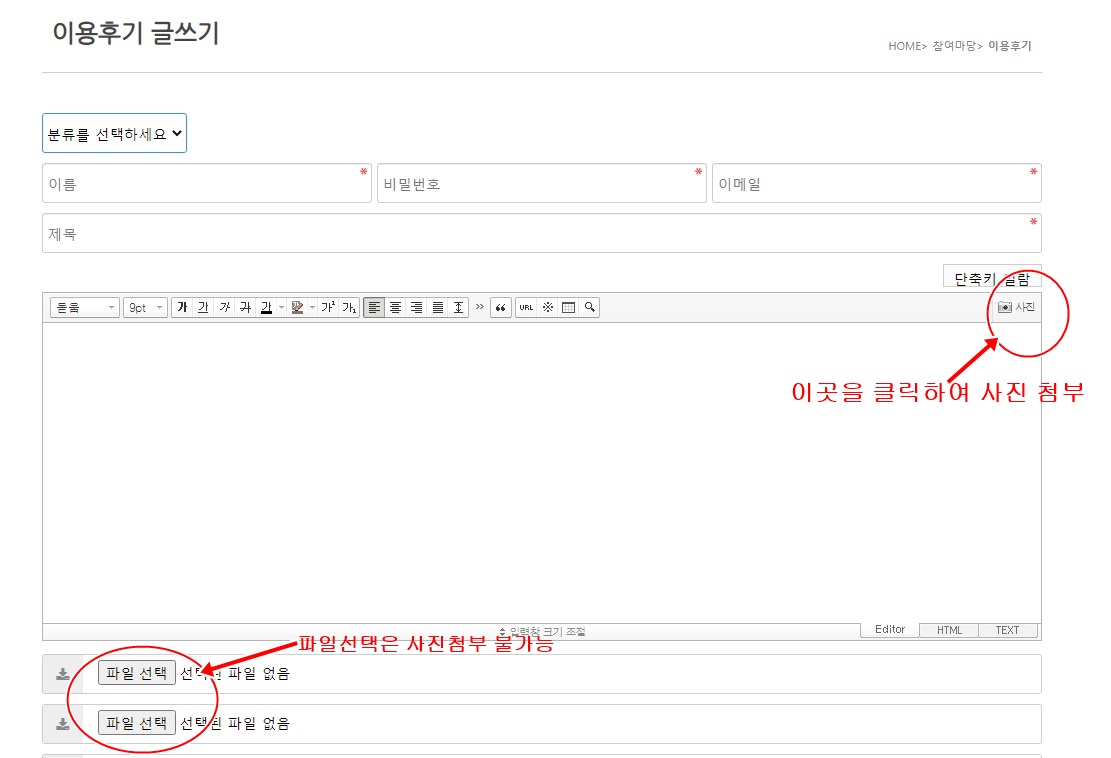
Task: Click the 단축키 일람 shortcut list button
Action: click(992, 277)
